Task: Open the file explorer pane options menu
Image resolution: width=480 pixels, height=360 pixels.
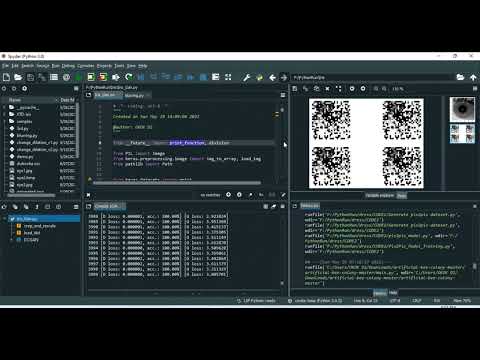Action: click(76, 89)
